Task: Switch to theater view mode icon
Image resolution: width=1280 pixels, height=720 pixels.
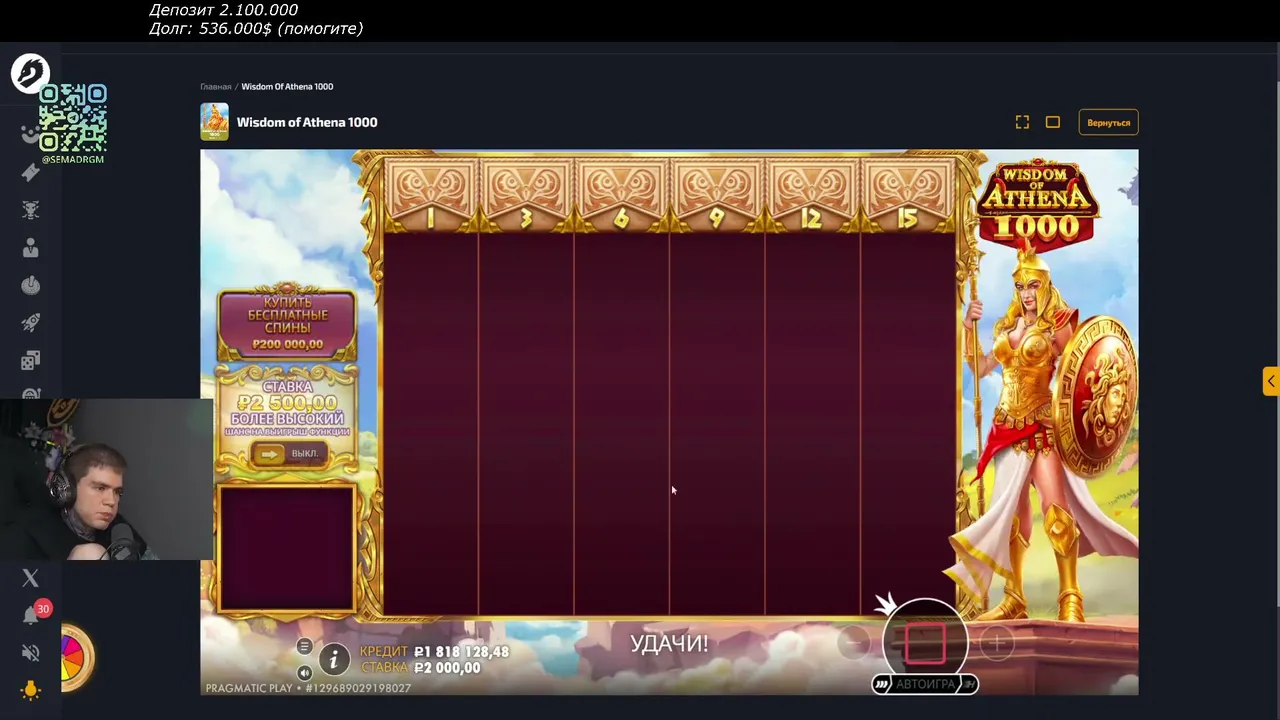Action: (1053, 122)
